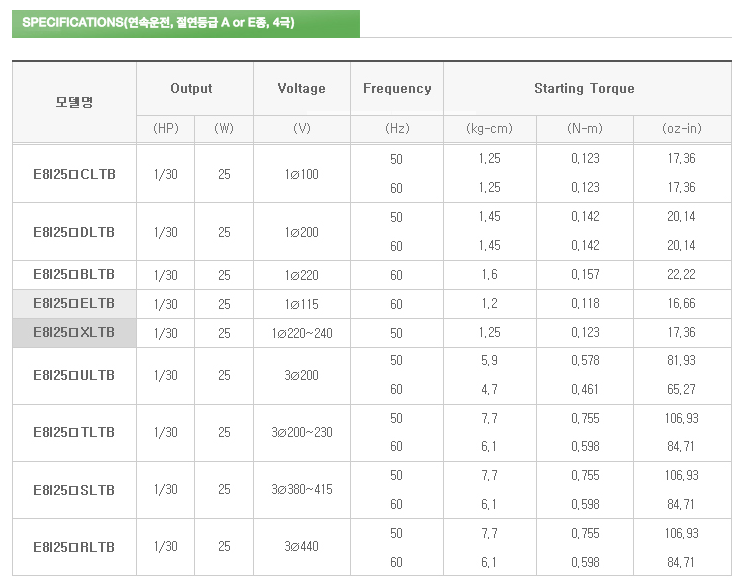Click the 3ø380~415 voltage cell
747x585 pixels.
point(301,490)
